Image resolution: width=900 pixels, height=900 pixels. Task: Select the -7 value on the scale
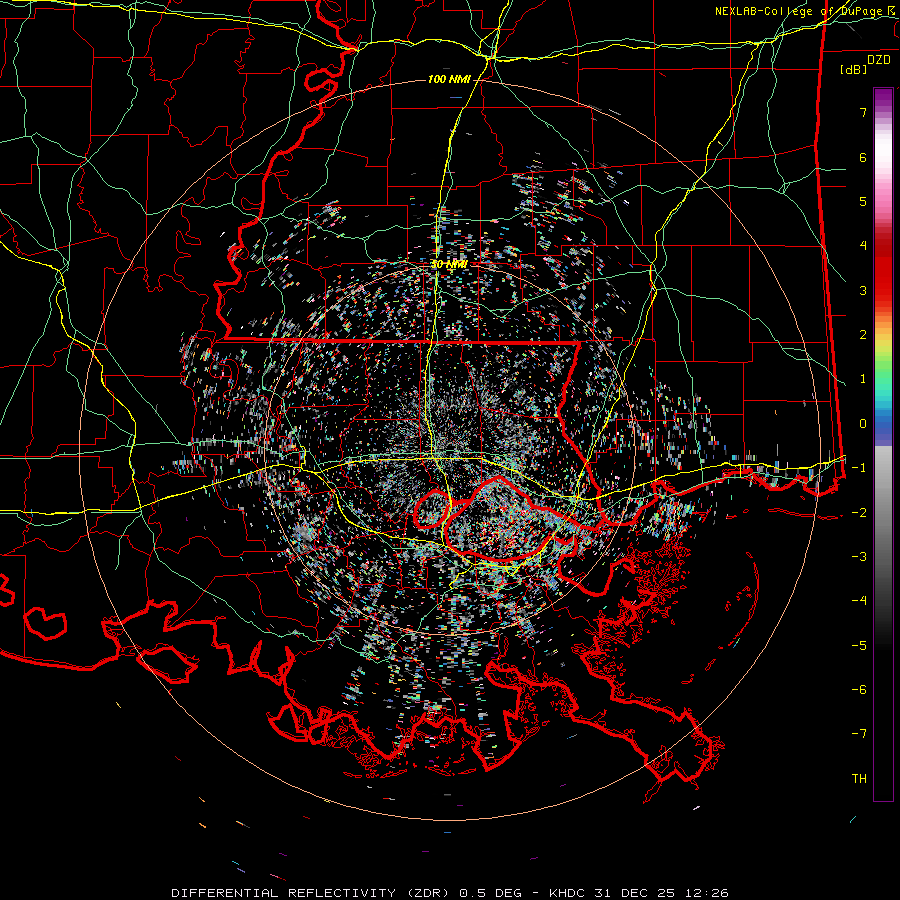click(x=859, y=734)
